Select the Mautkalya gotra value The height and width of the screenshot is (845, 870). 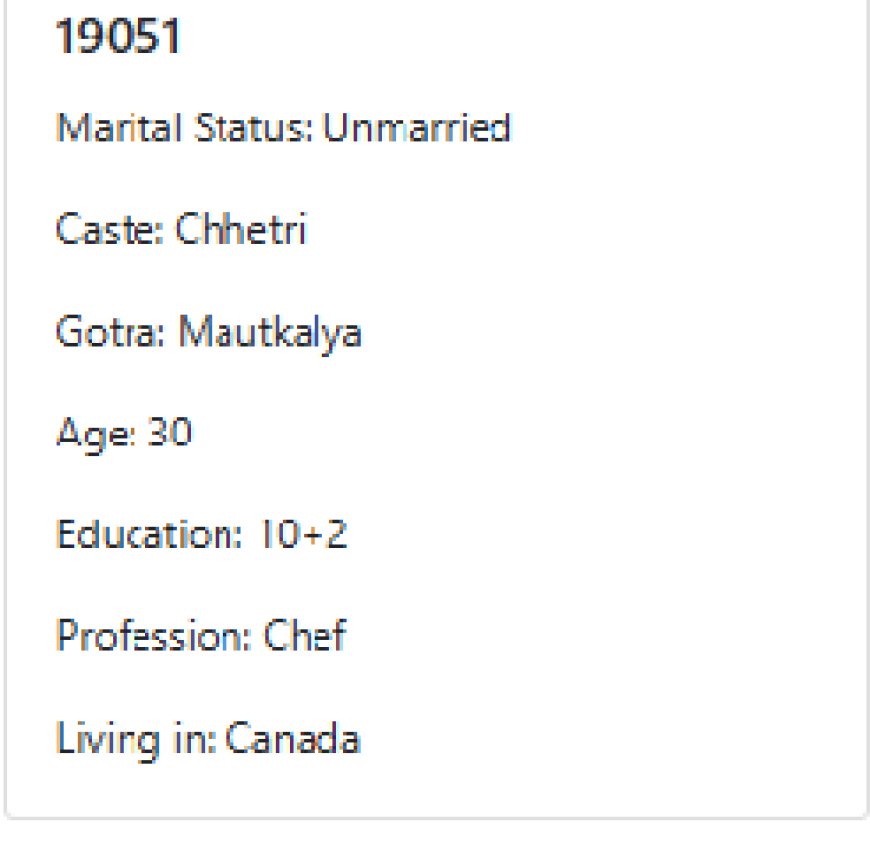(x=270, y=332)
